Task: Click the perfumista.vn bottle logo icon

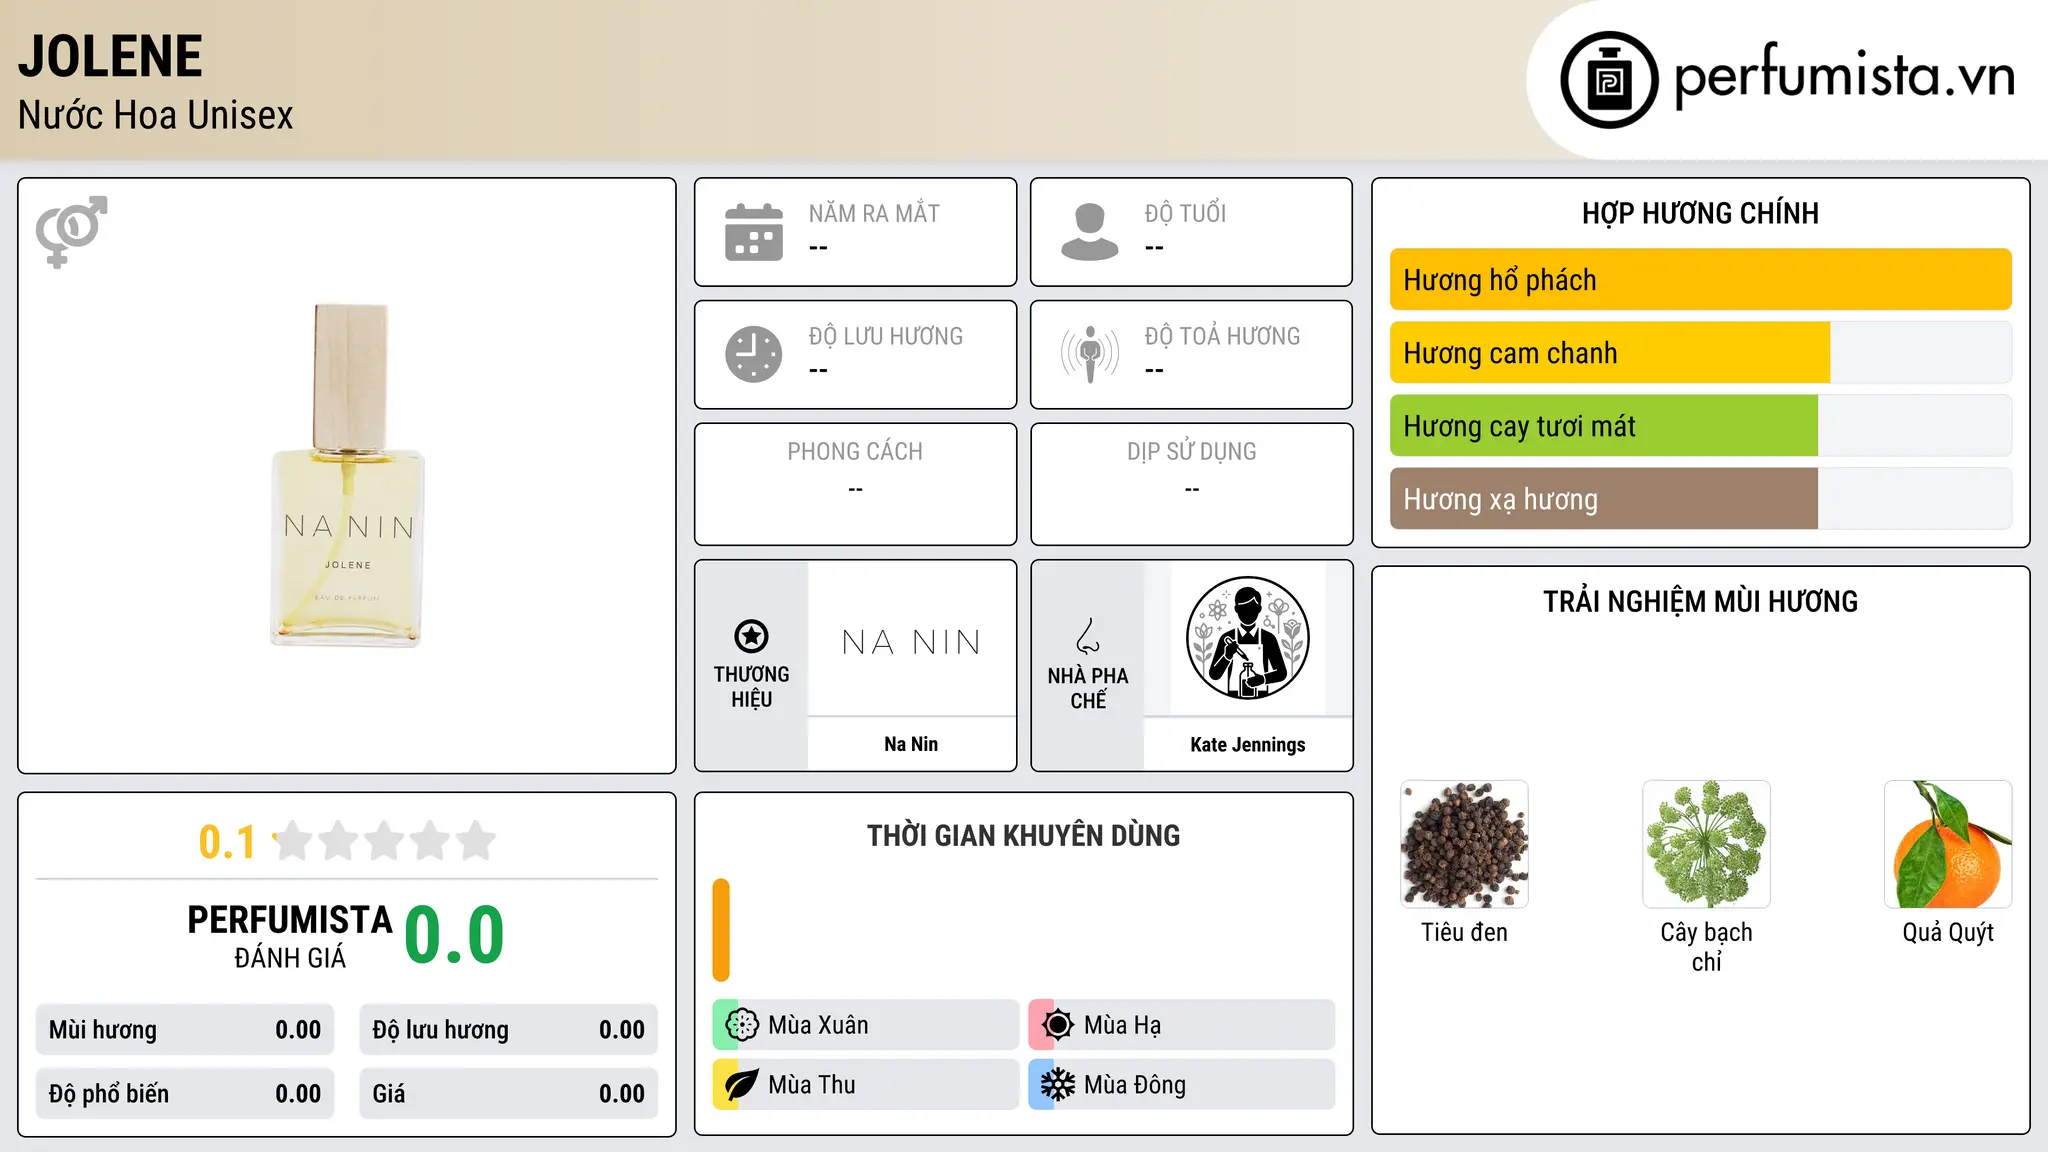Action: [x=1609, y=80]
